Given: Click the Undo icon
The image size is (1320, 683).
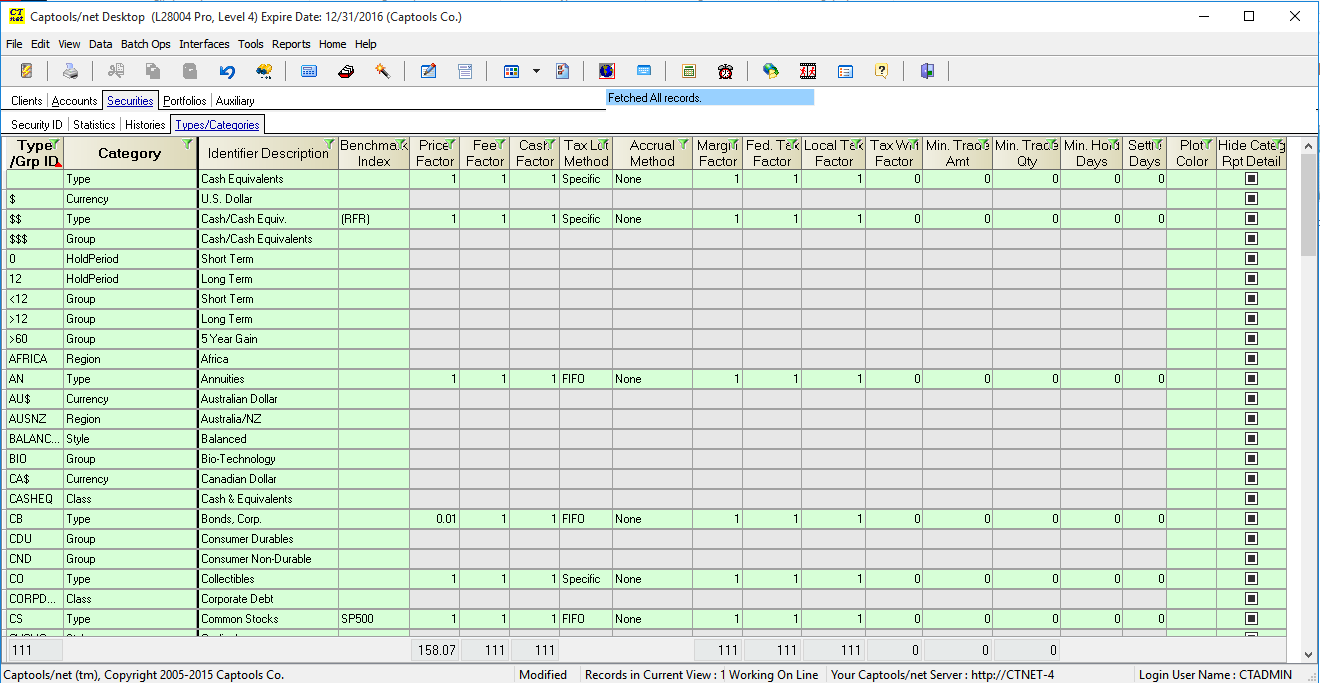Looking at the screenshot, I should coord(225,70).
